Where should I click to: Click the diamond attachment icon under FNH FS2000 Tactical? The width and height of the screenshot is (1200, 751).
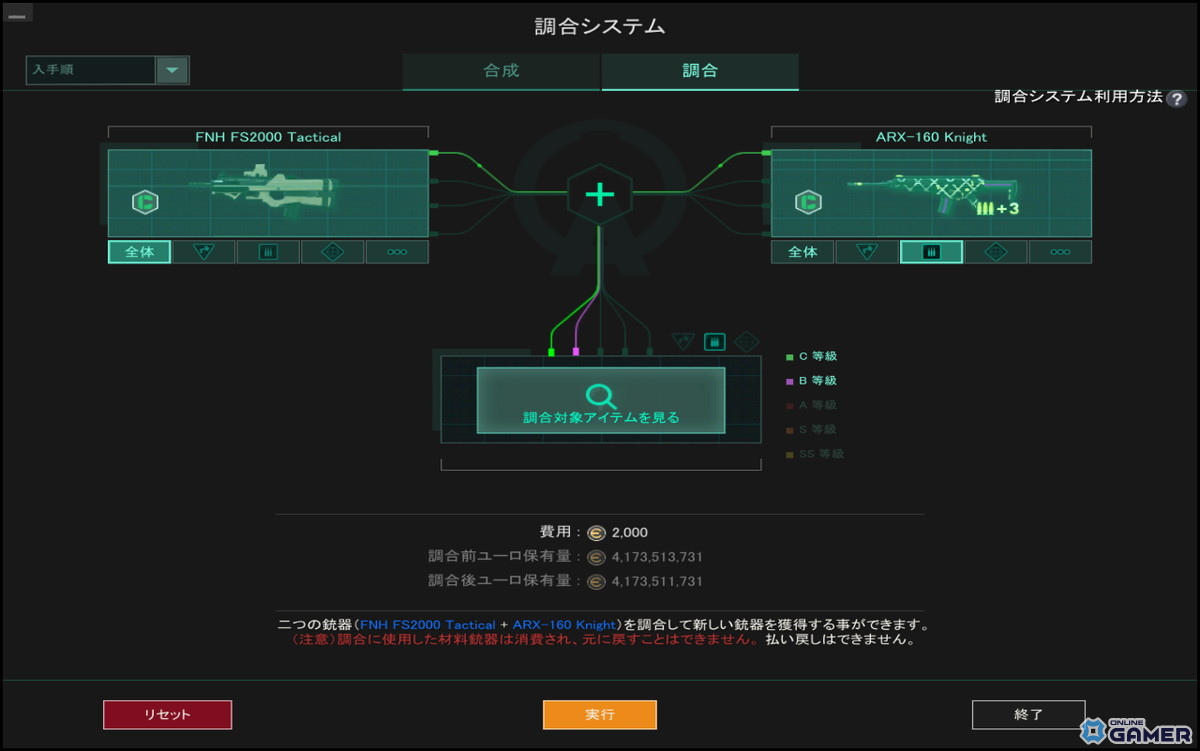point(332,251)
